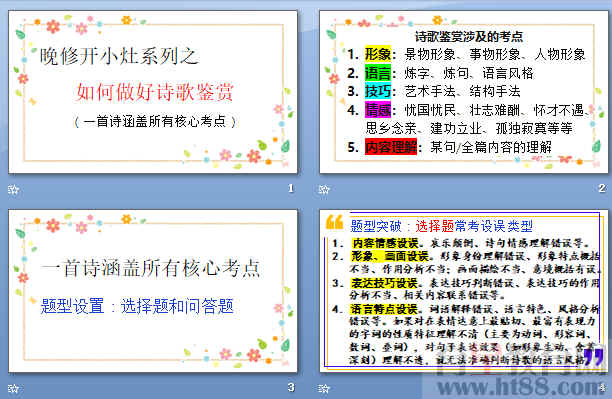Click the yellow 内容情感设误 text on slide 4
The image size is (612, 399).
point(385,243)
